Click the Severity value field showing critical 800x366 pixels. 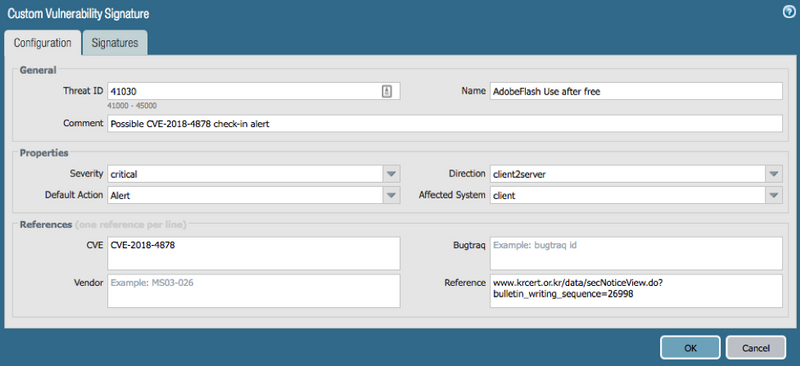coord(245,174)
